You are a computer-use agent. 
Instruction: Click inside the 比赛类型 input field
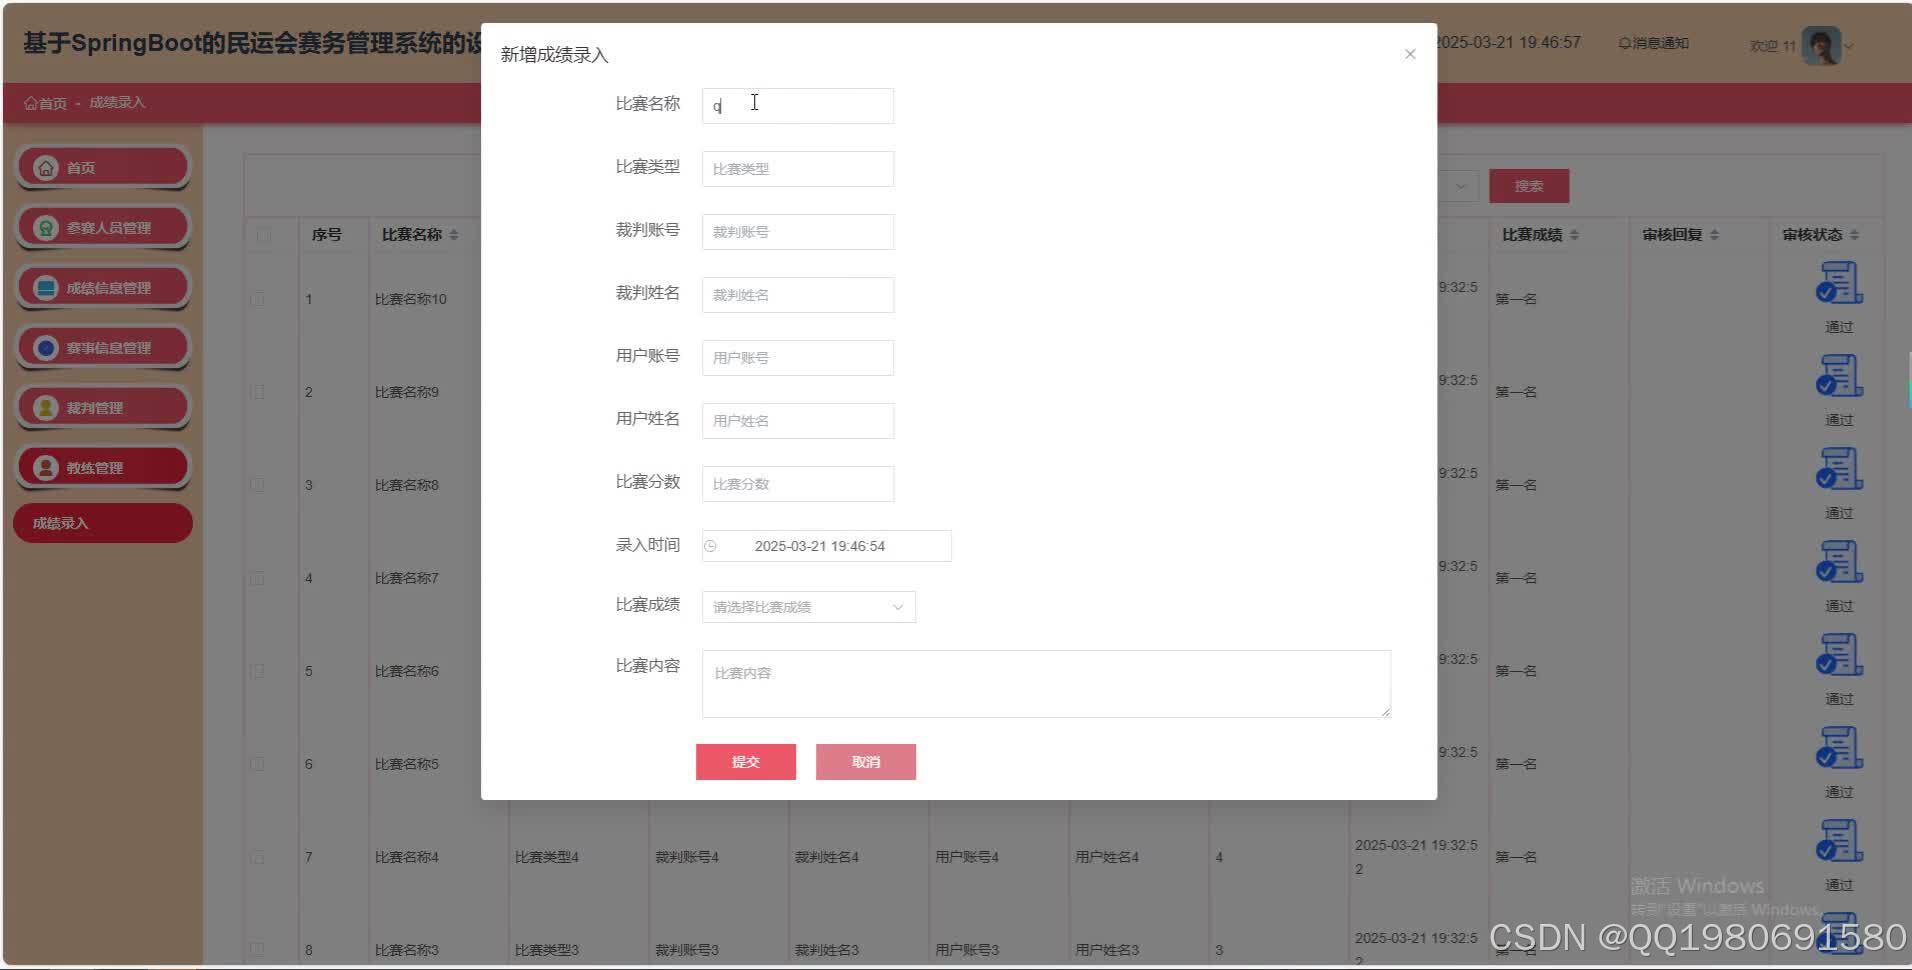coord(797,168)
